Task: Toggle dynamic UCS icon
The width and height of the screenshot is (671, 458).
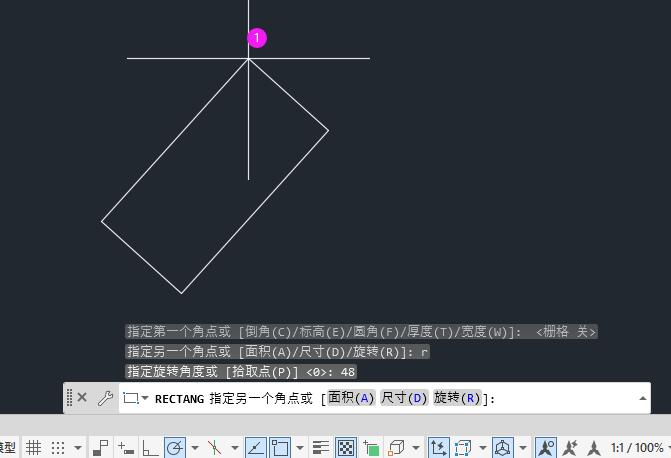Action: (439, 448)
